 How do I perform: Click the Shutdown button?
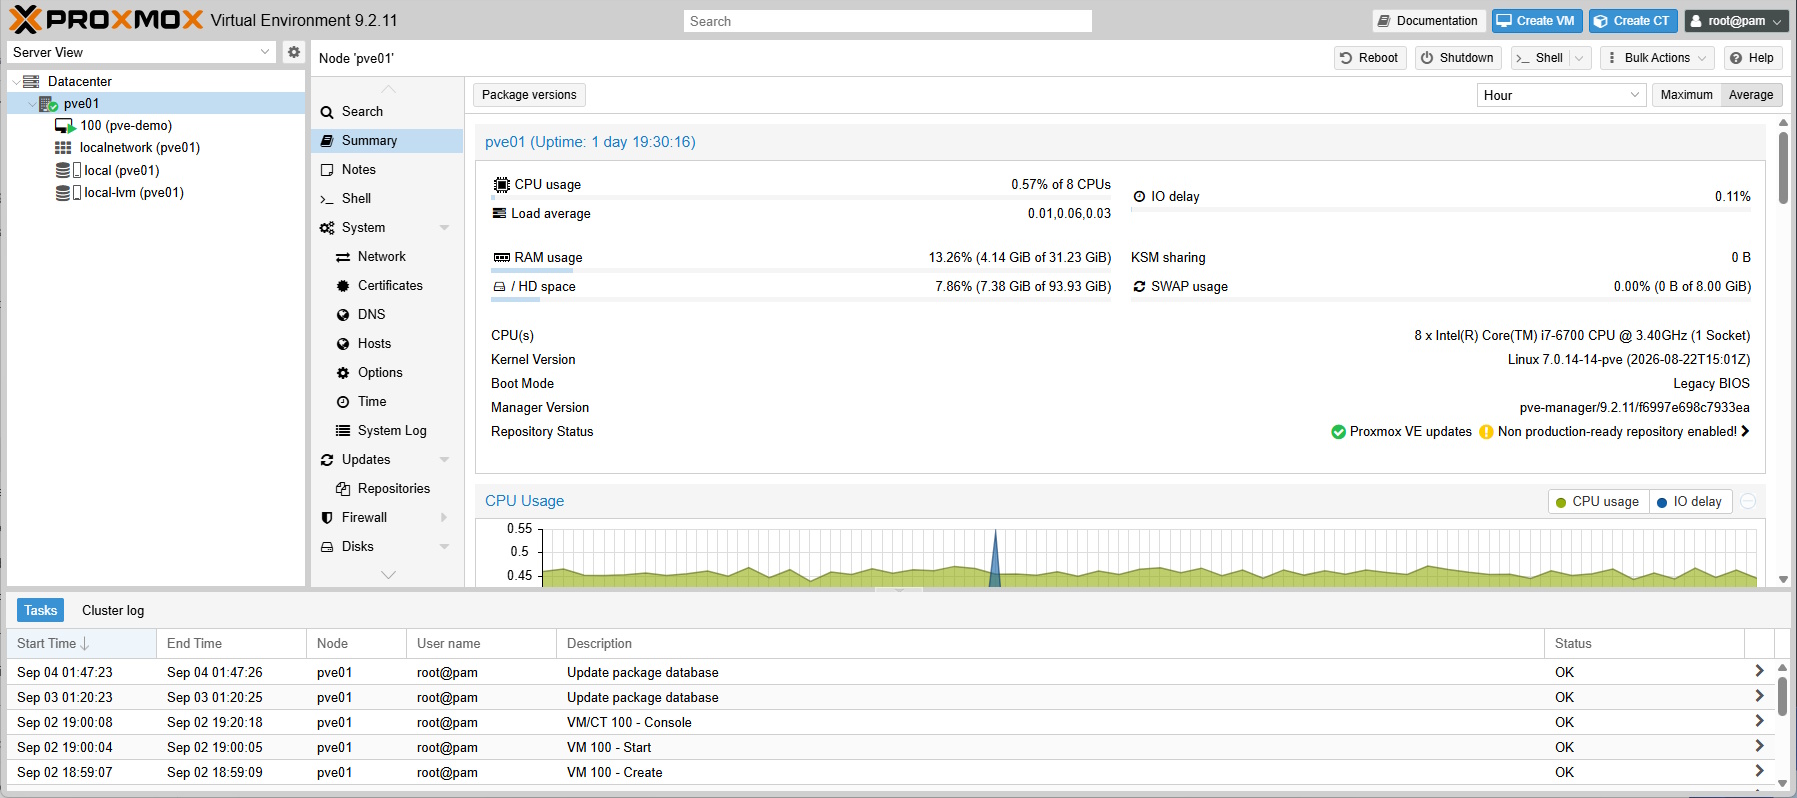[x=1457, y=58]
